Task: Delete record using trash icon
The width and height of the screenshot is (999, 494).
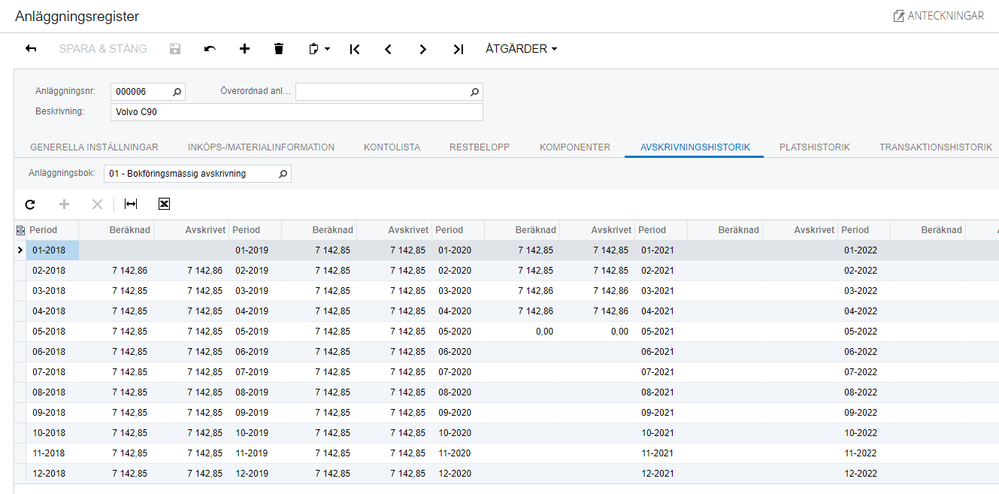Action: tap(279, 49)
